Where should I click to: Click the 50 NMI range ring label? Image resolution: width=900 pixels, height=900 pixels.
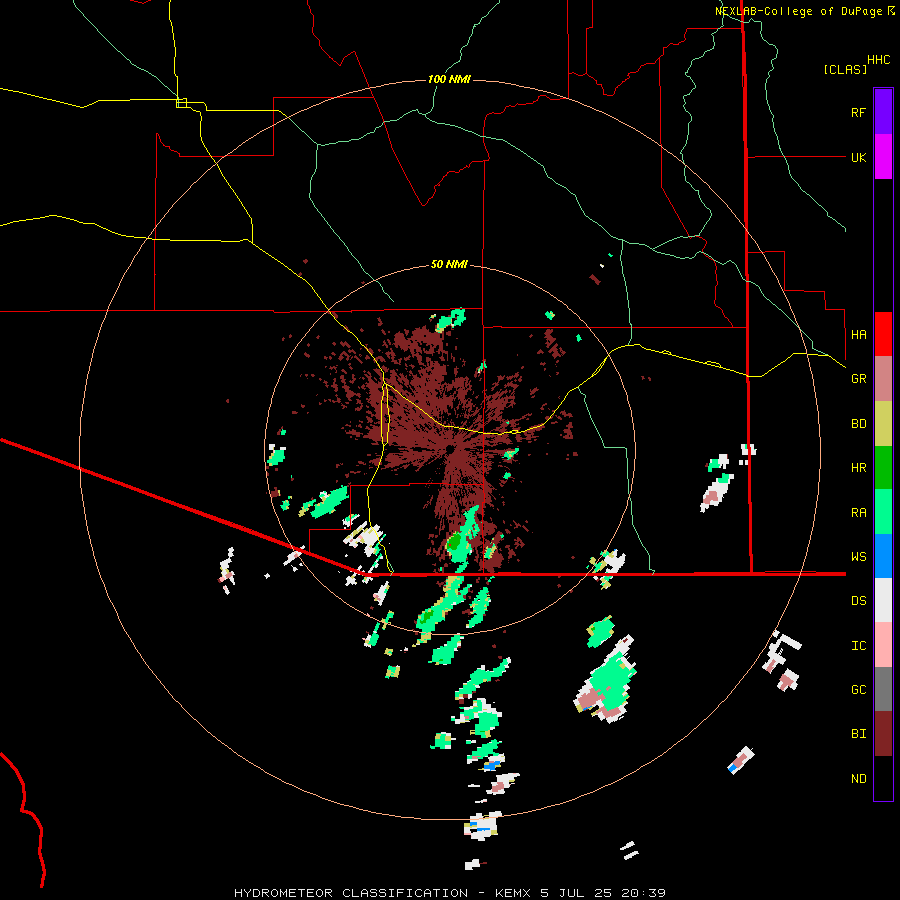point(449,265)
